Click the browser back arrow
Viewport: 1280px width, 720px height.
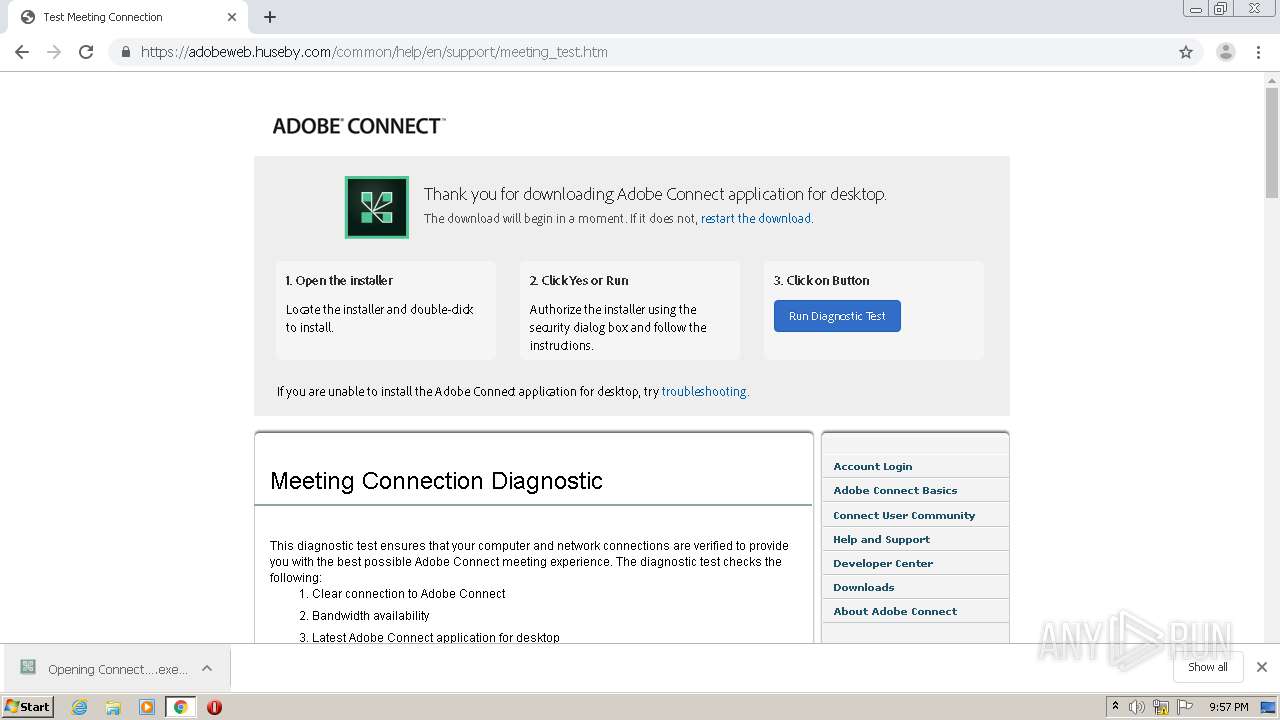pos(22,52)
